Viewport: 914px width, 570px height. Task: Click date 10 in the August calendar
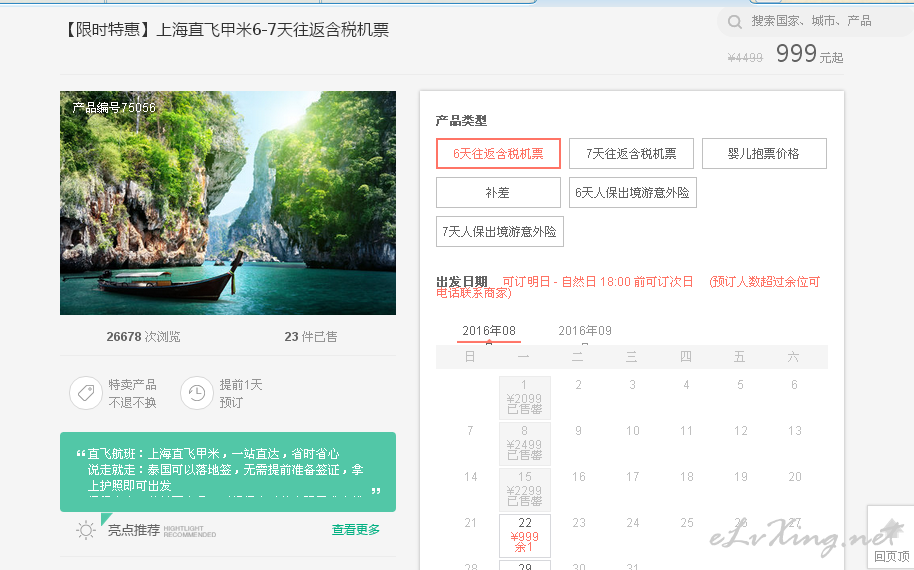tap(632, 431)
